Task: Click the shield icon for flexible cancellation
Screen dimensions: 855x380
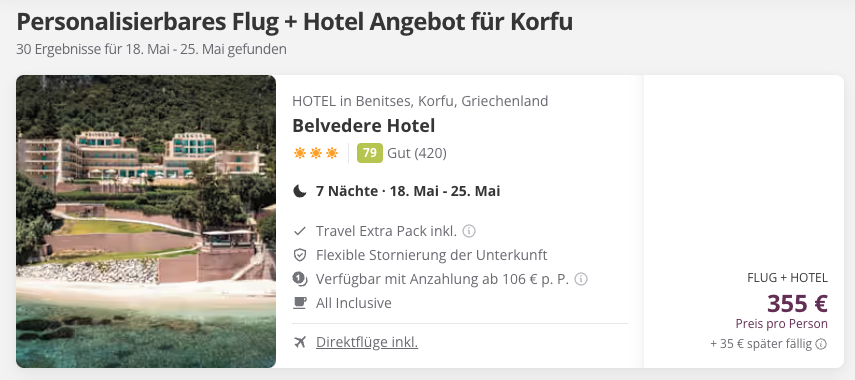Action: pyautogui.click(x=299, y=255)
